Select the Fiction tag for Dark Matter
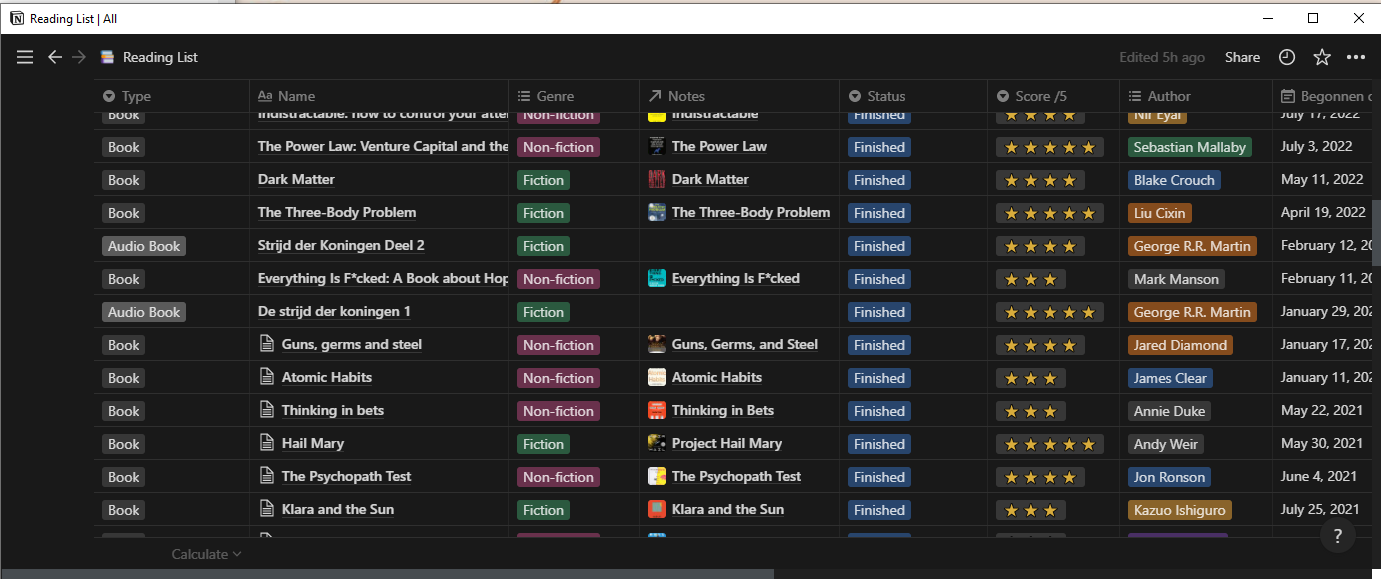This screenshot has width=1381, height=579. pyautogui.click(x=543, y=180)
